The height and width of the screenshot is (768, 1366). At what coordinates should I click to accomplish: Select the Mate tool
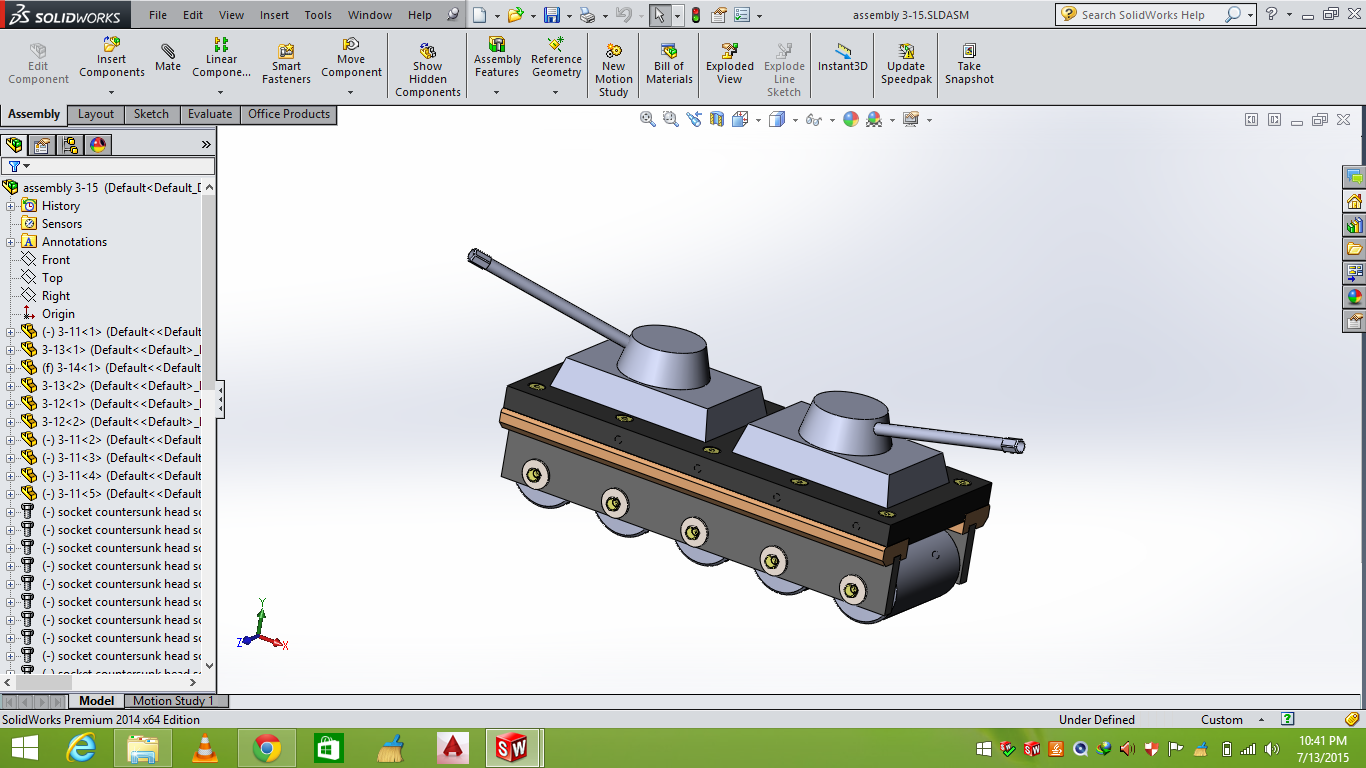(x=168, y=58)
